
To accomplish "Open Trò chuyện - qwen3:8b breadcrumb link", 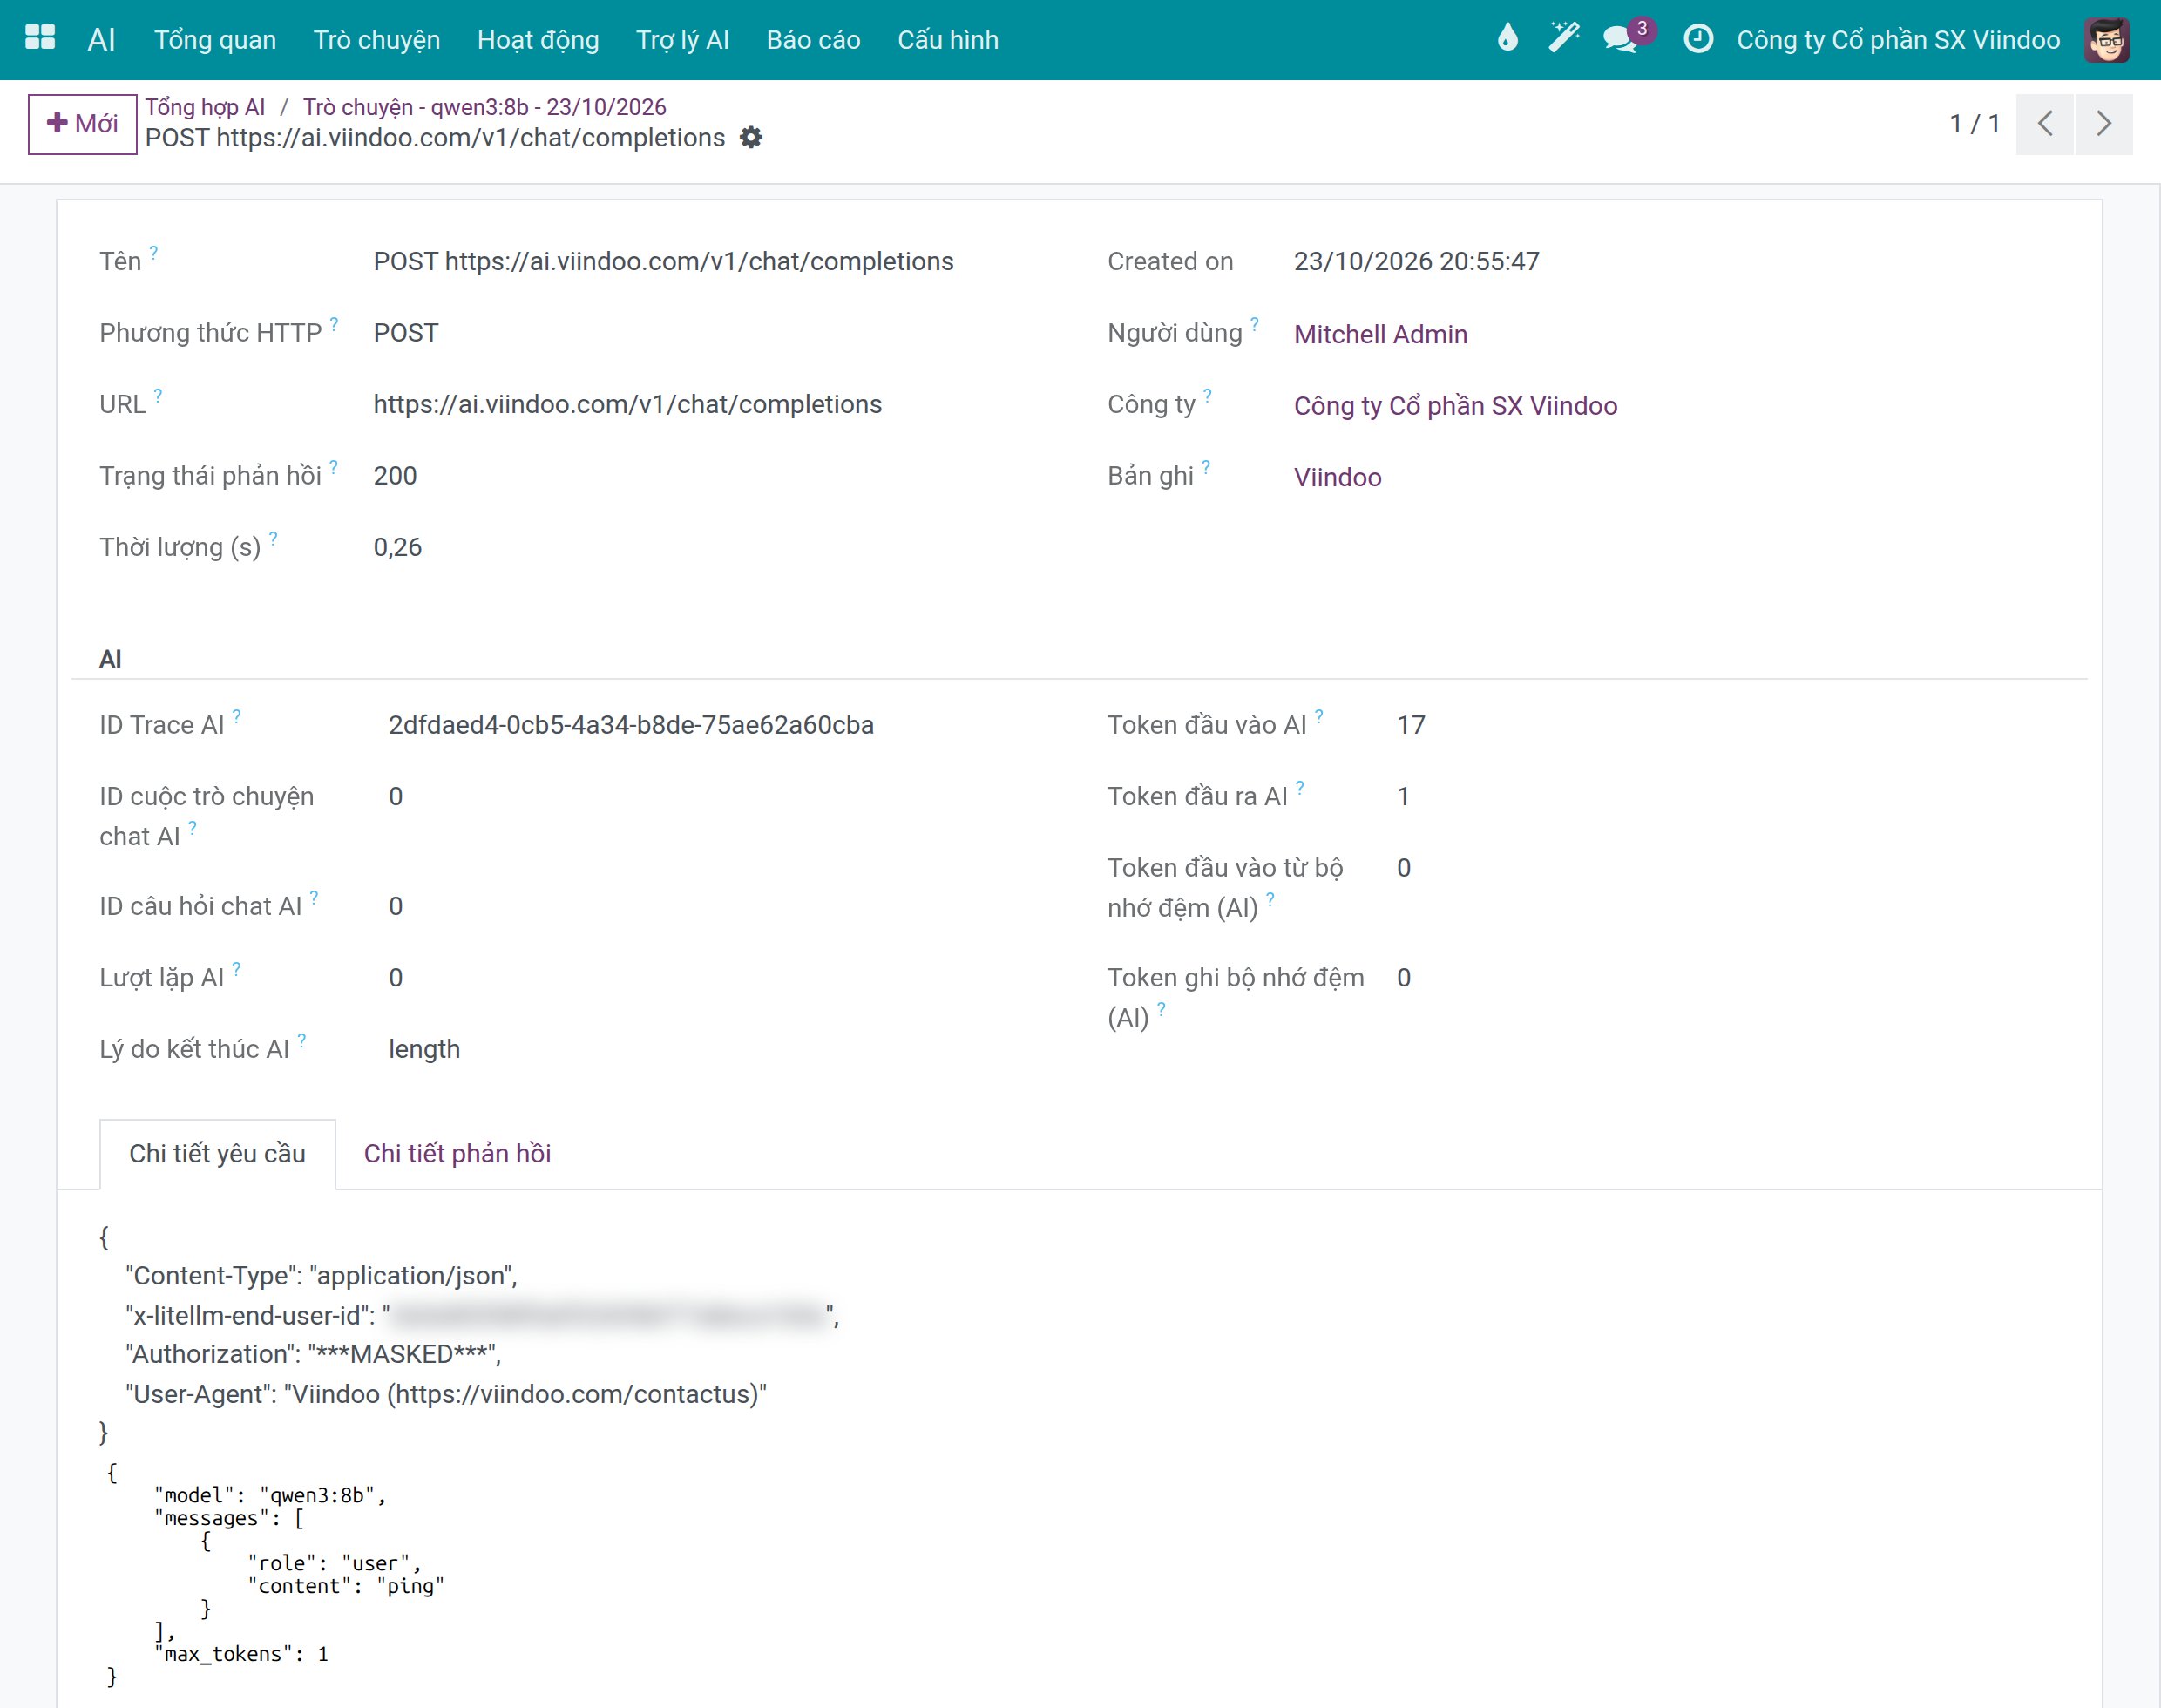I will 485,107.
